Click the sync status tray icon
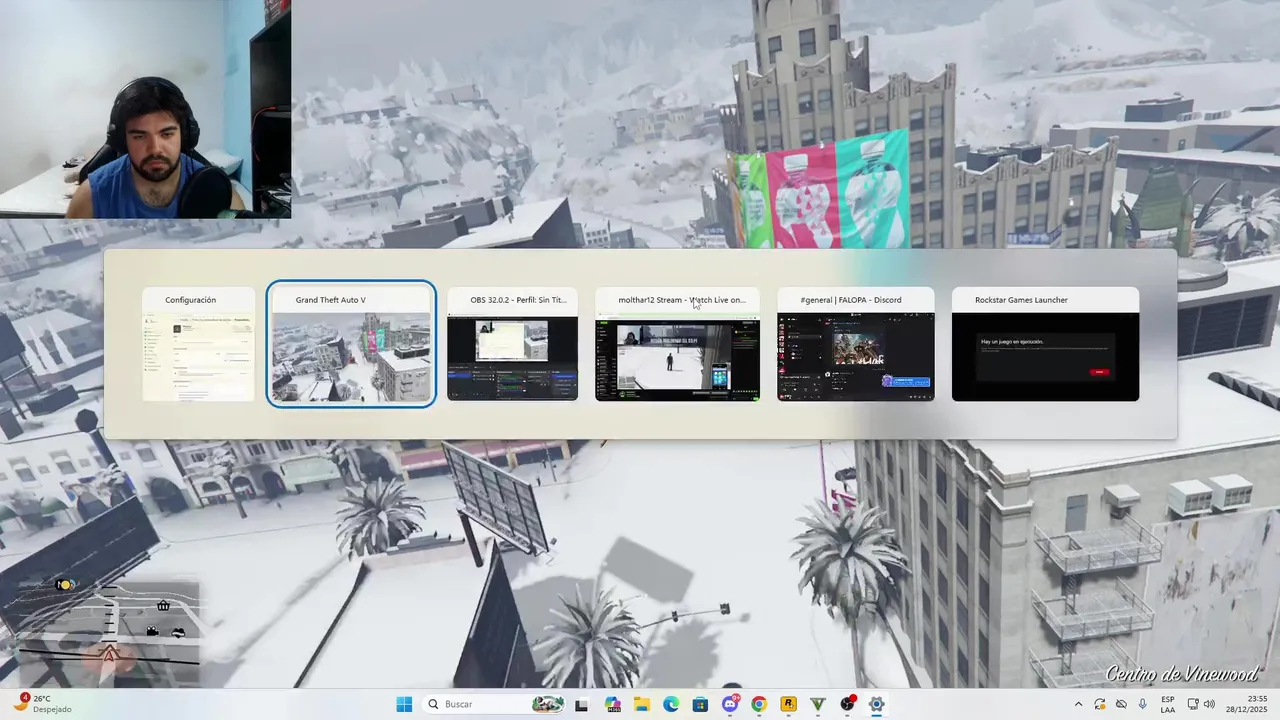Screen dimensions: 1280x720 point(1100,704)
